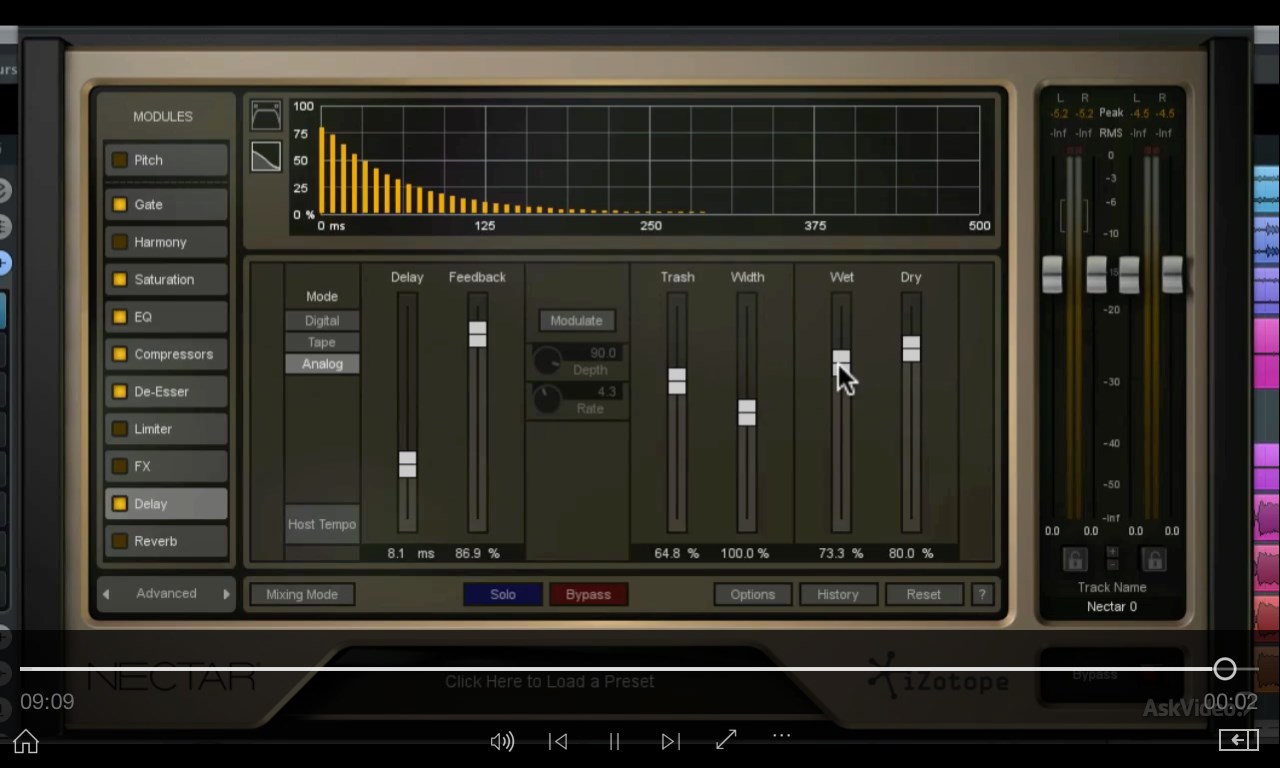Toggle the video player volume icon
Viewport: 1280px width, 768px height.
point(502,741)
